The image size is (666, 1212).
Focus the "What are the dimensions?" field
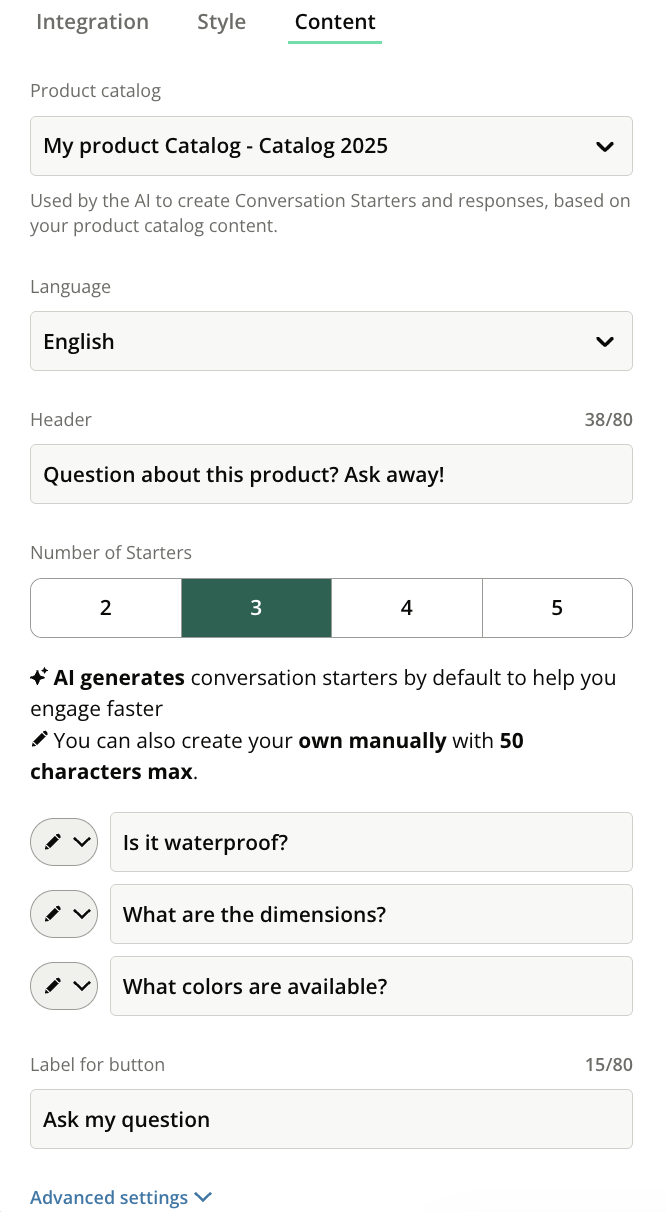coord(371,914)
